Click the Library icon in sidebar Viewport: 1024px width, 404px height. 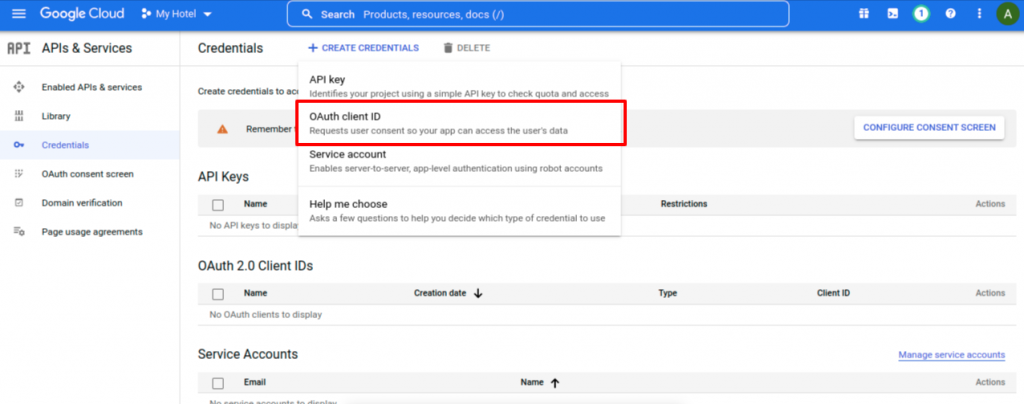click(x=19, y=116)
